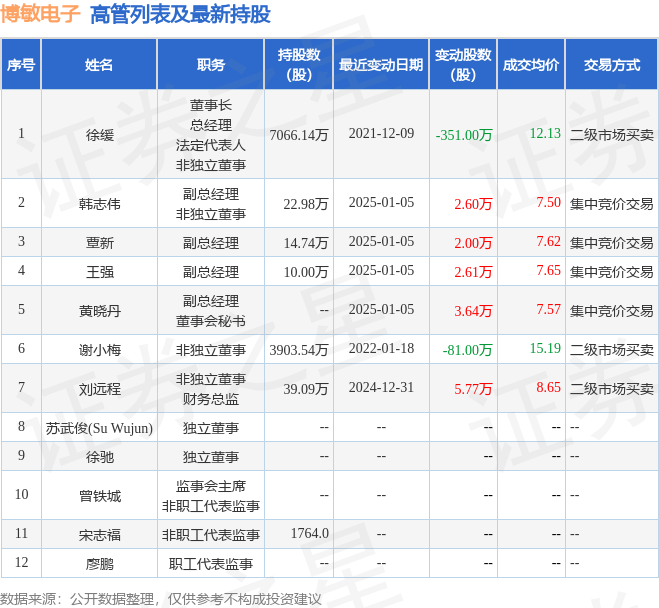Select executive name 徐缓 in row 1

[x=99, y=134]
